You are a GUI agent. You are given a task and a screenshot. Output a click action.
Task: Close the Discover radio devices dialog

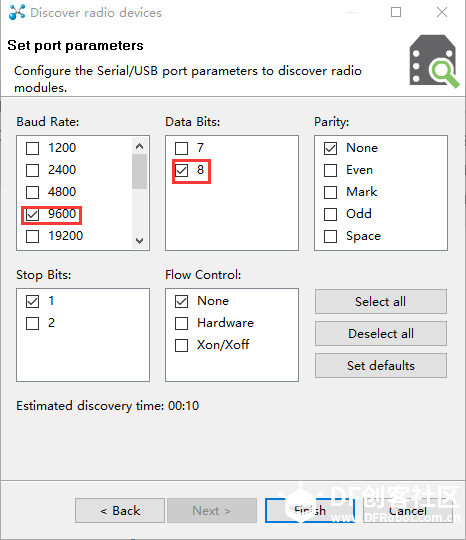(x=442, y=12)
